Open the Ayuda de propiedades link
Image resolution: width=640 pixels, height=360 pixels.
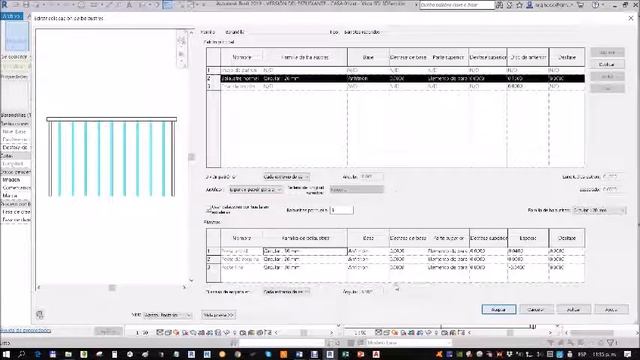tap(26, 330)
